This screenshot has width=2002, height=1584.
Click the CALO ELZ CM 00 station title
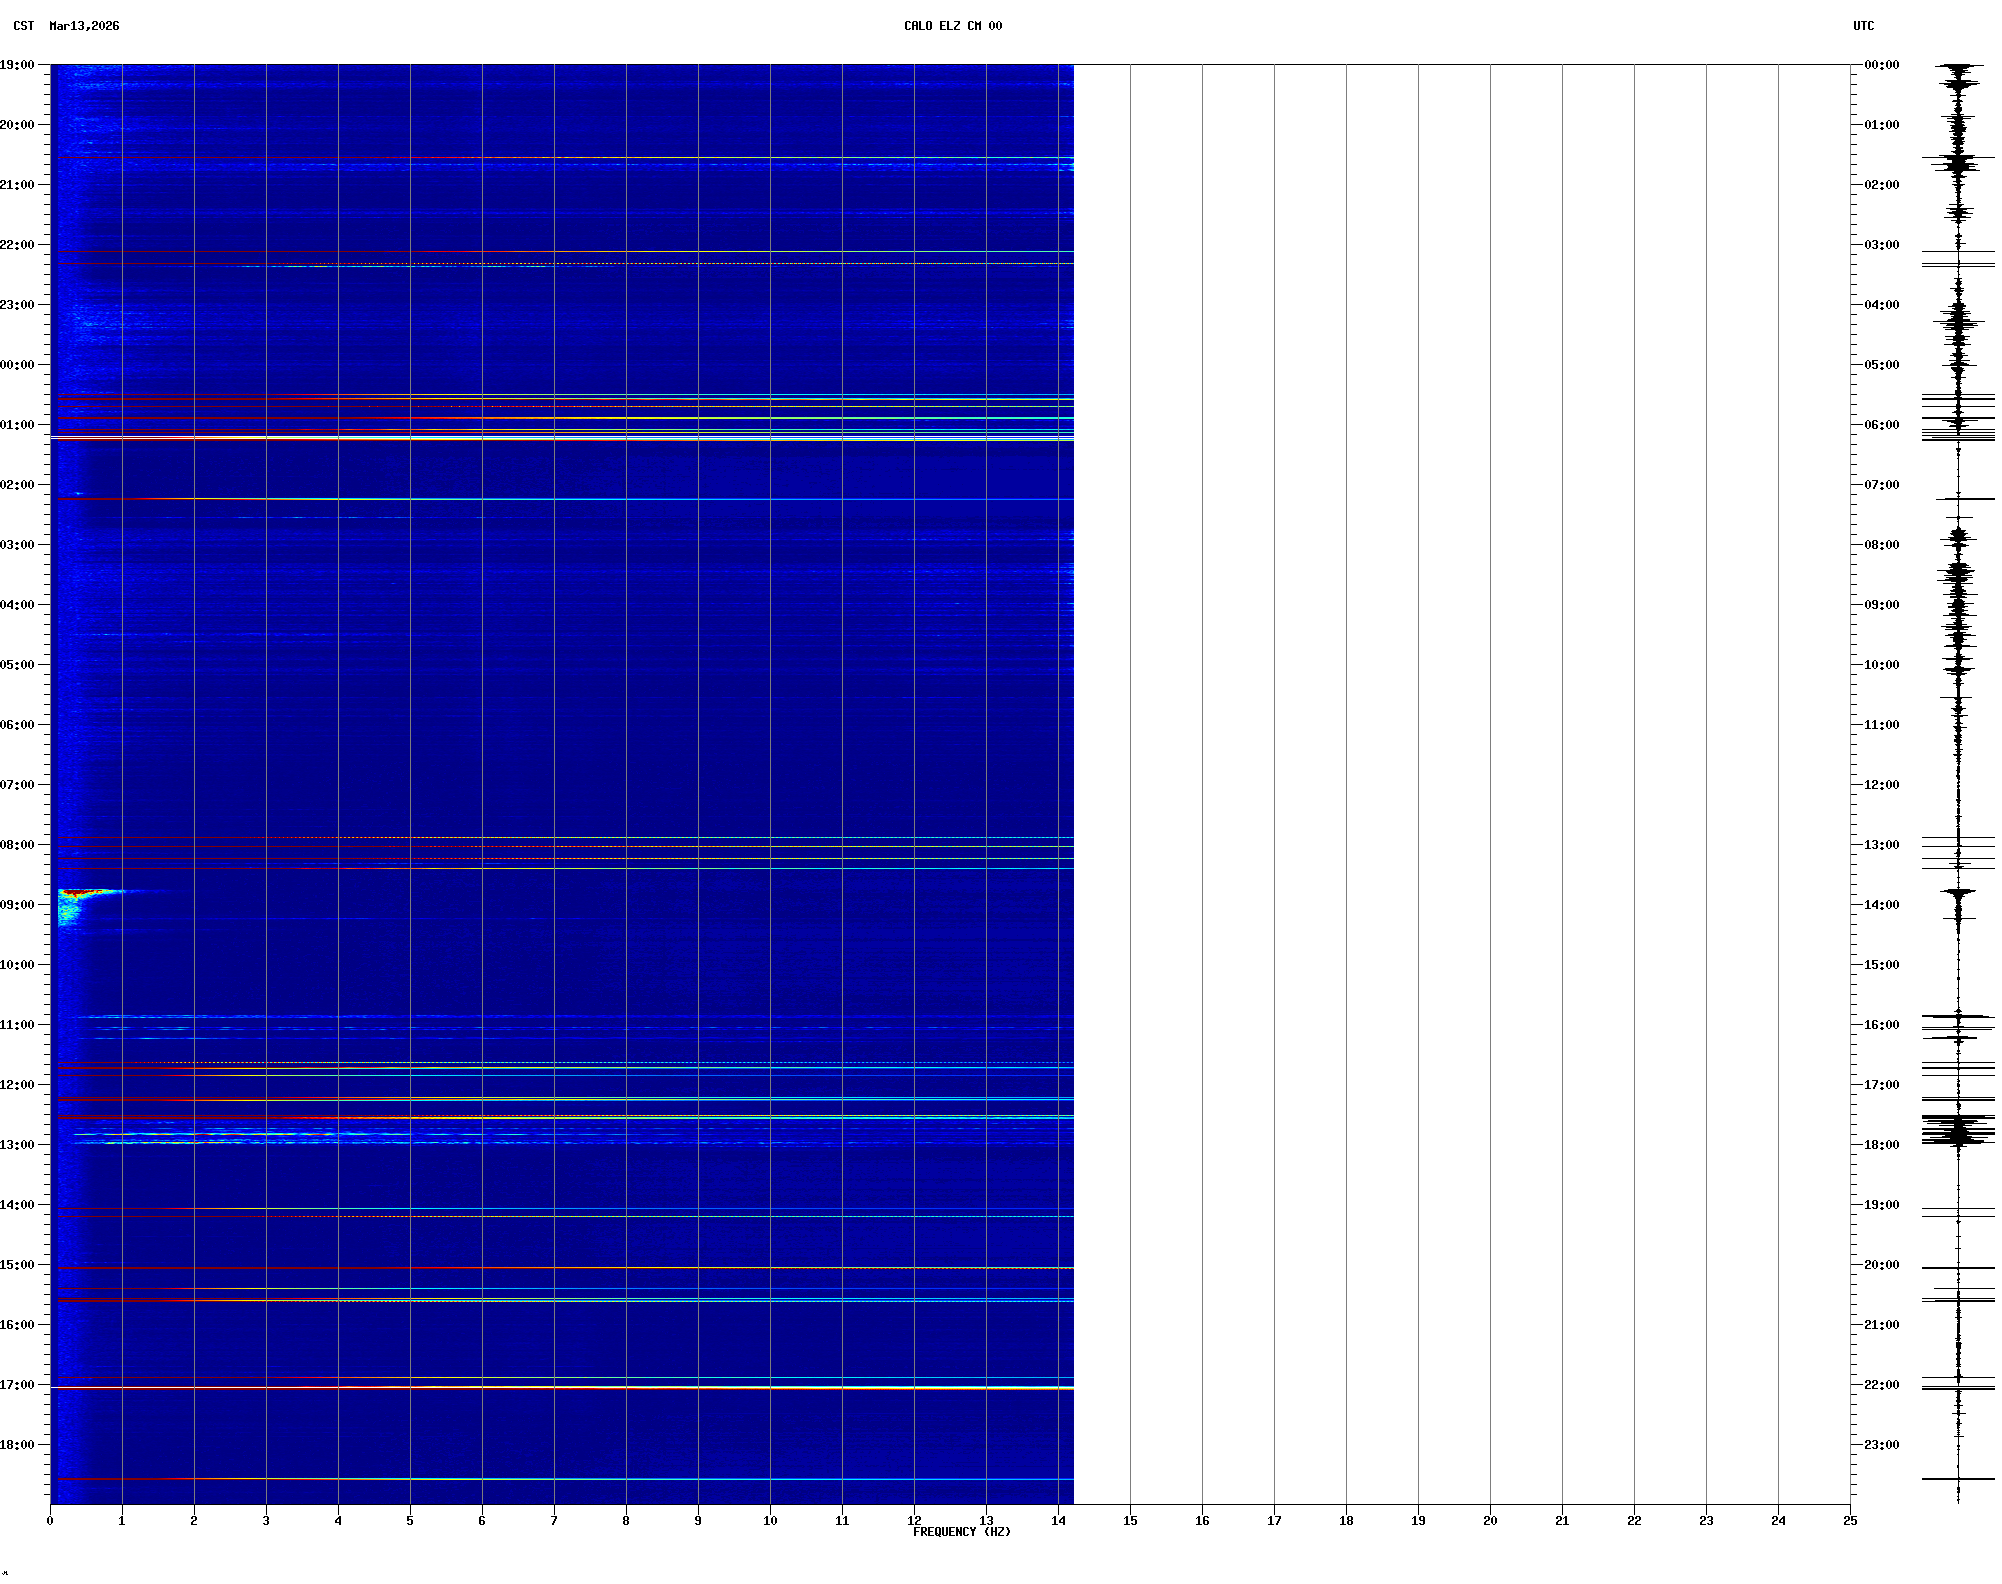(952, 26)
